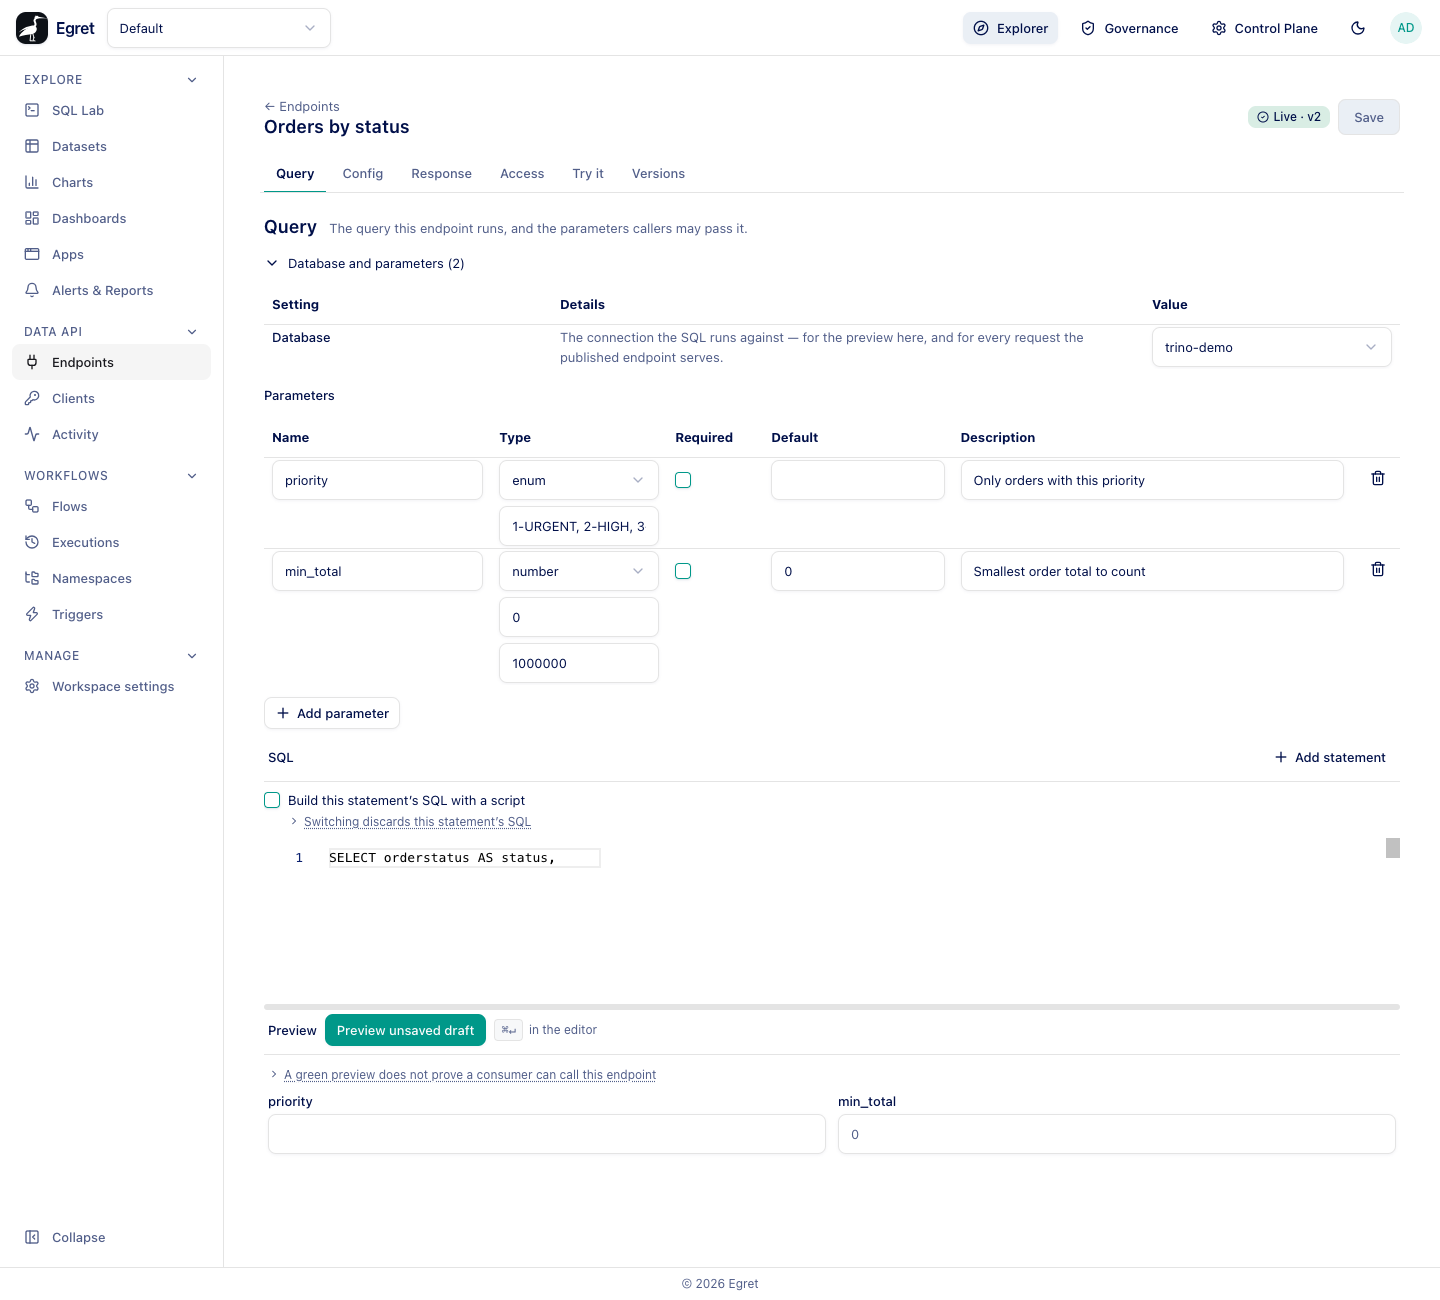Open Apps in the sidebar
This screenshot has width=1440, height=1300.
[x=111, y=254]
